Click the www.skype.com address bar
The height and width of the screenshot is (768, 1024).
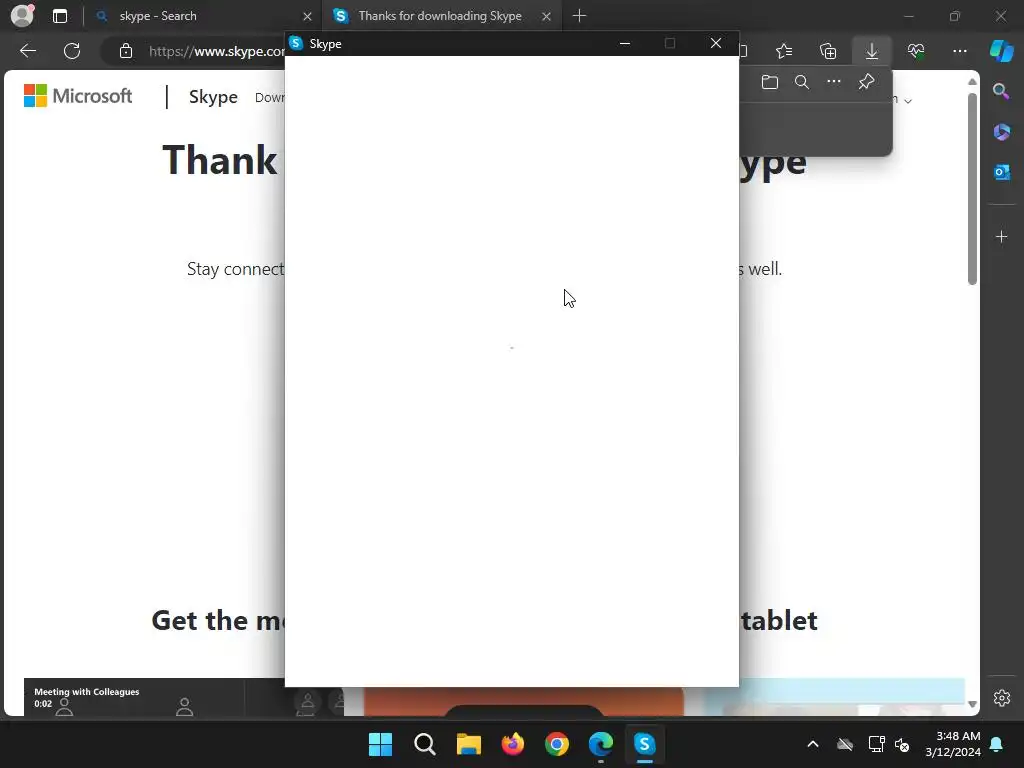216,51
